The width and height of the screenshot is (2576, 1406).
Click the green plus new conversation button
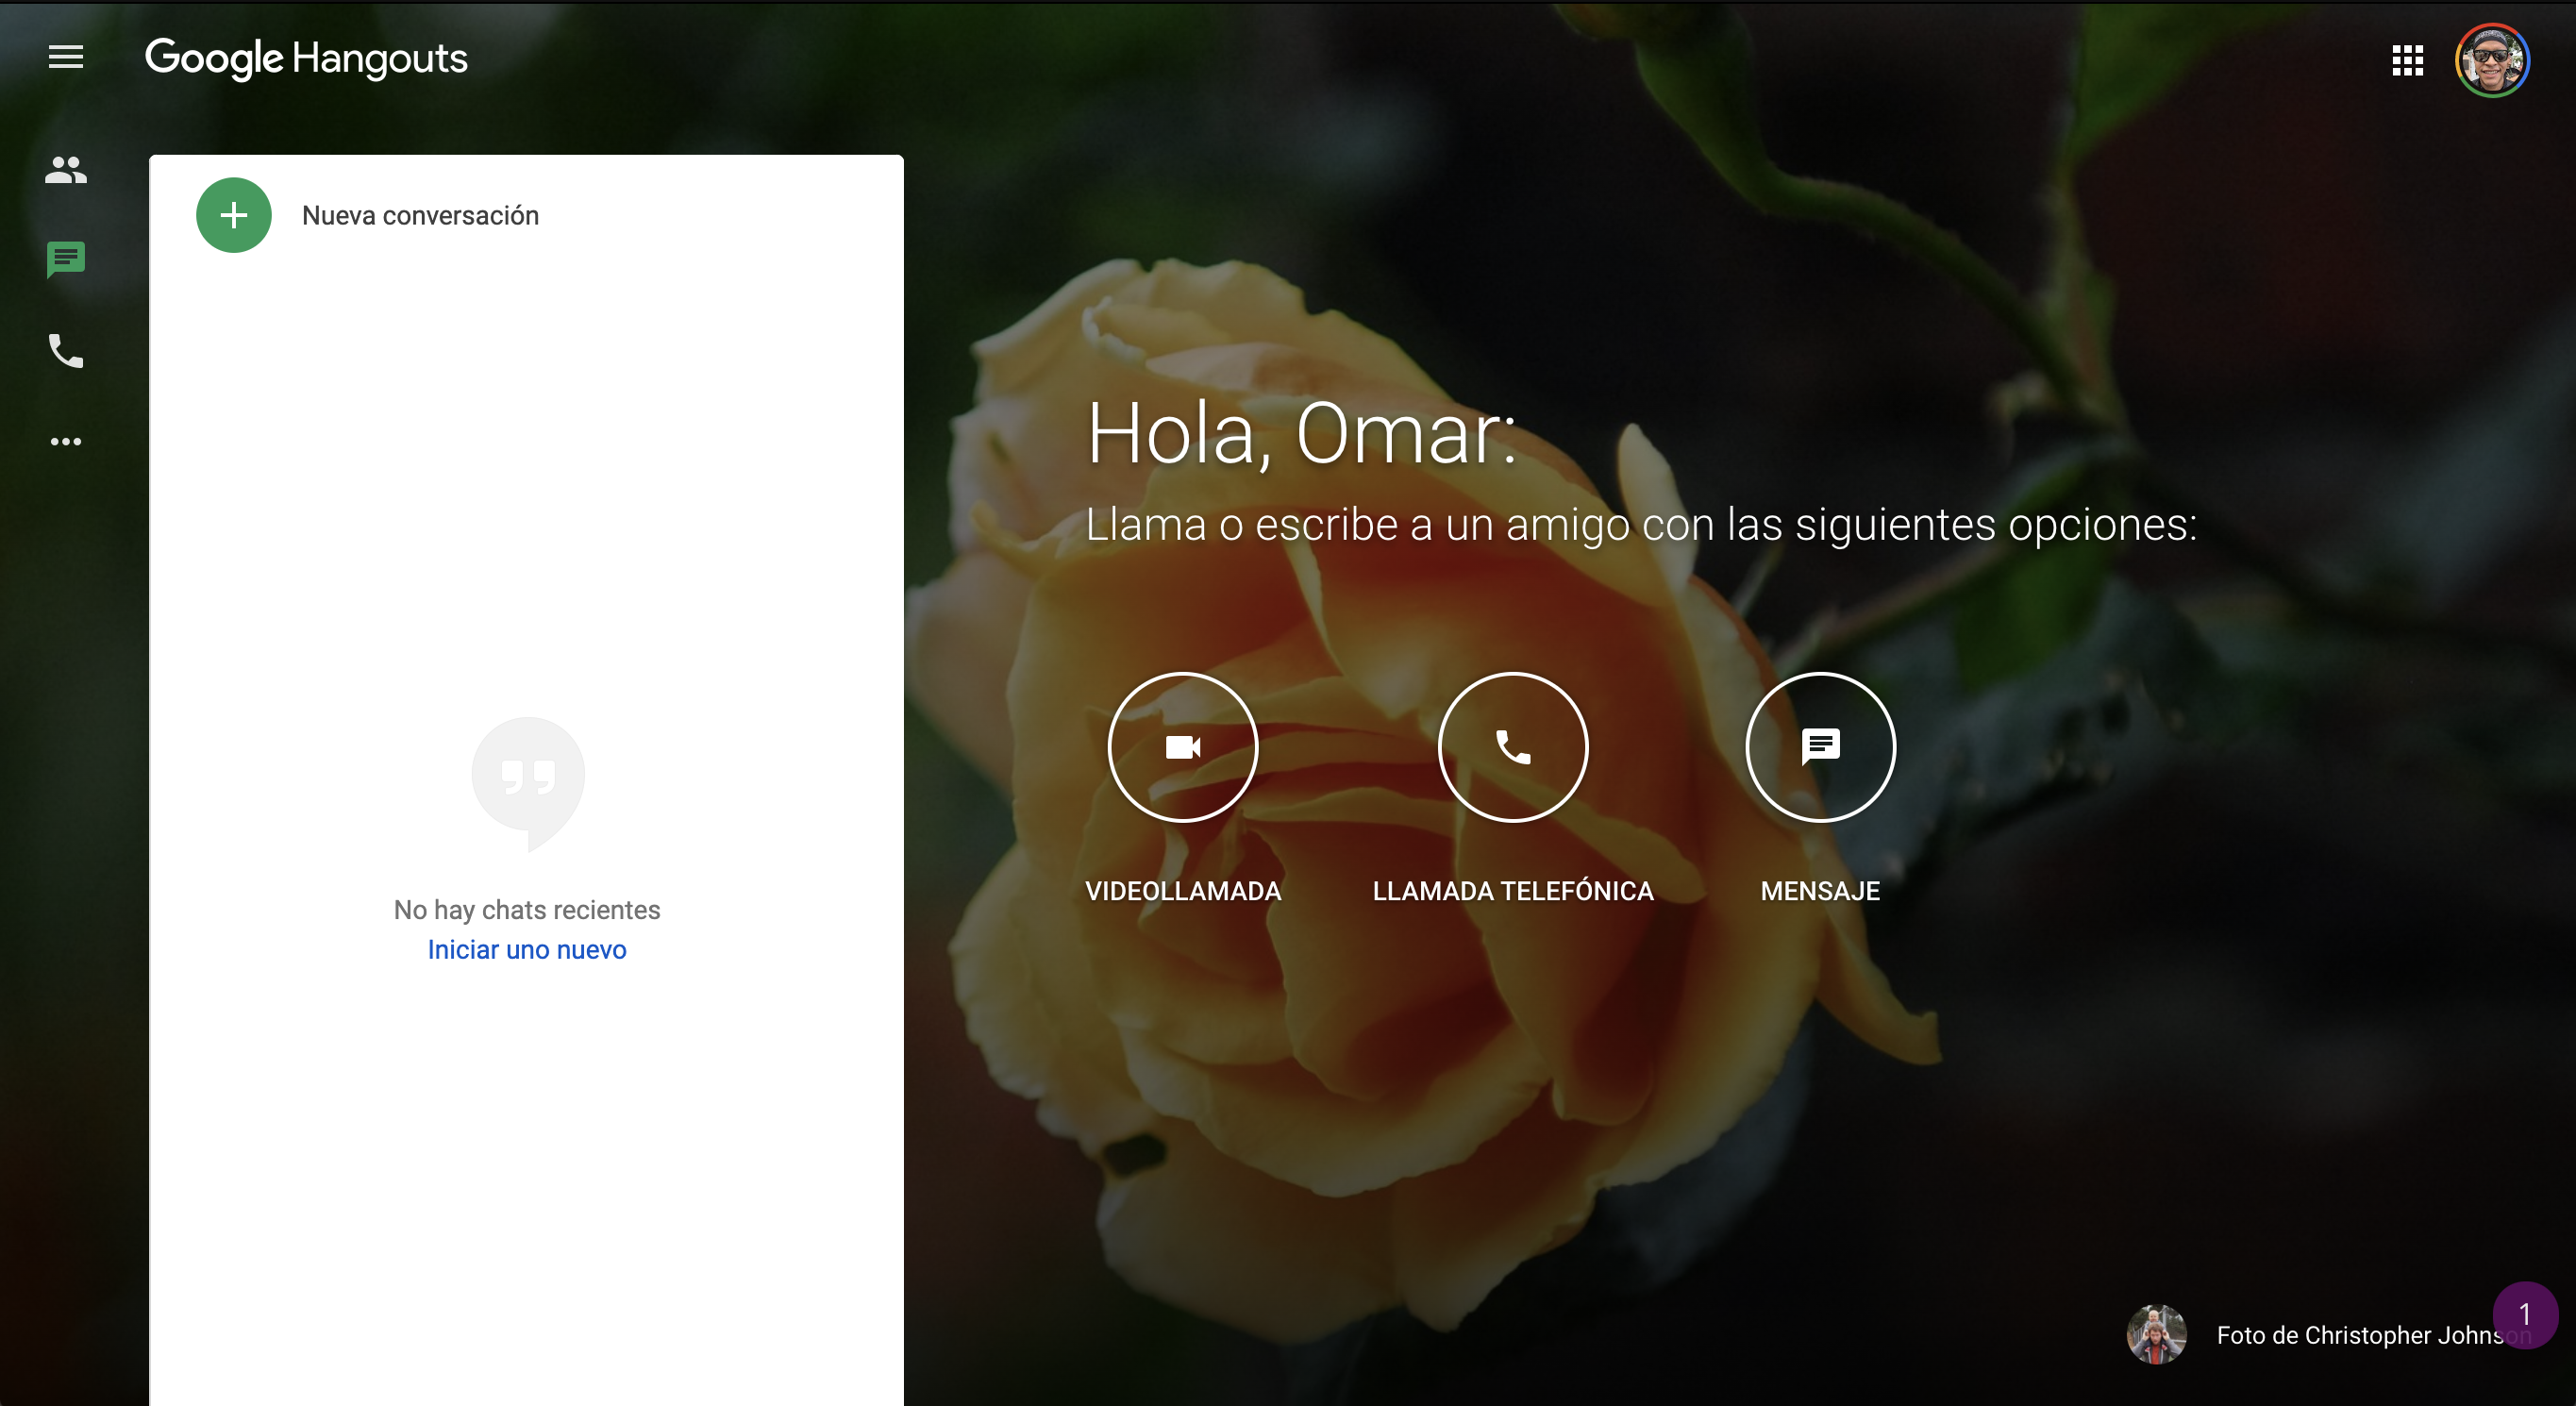pyautogui.click(x=233, y=215)
